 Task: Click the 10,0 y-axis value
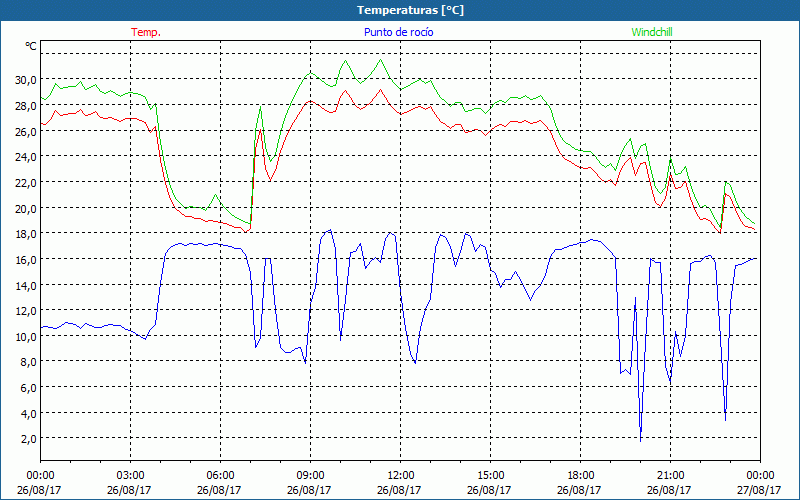(x=27, y=337)
